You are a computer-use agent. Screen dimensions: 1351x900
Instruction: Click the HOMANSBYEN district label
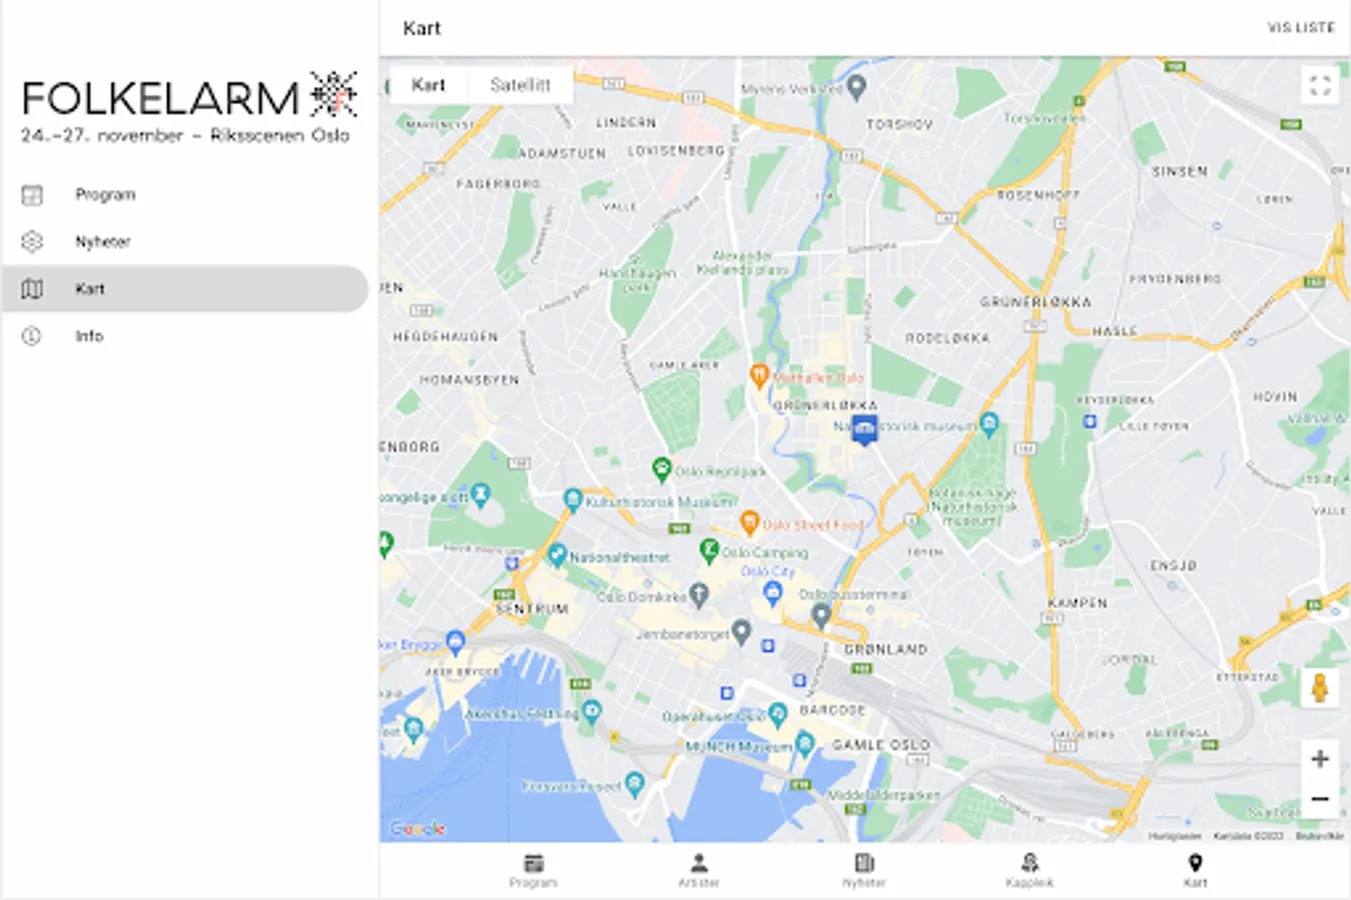coord(469,380)
